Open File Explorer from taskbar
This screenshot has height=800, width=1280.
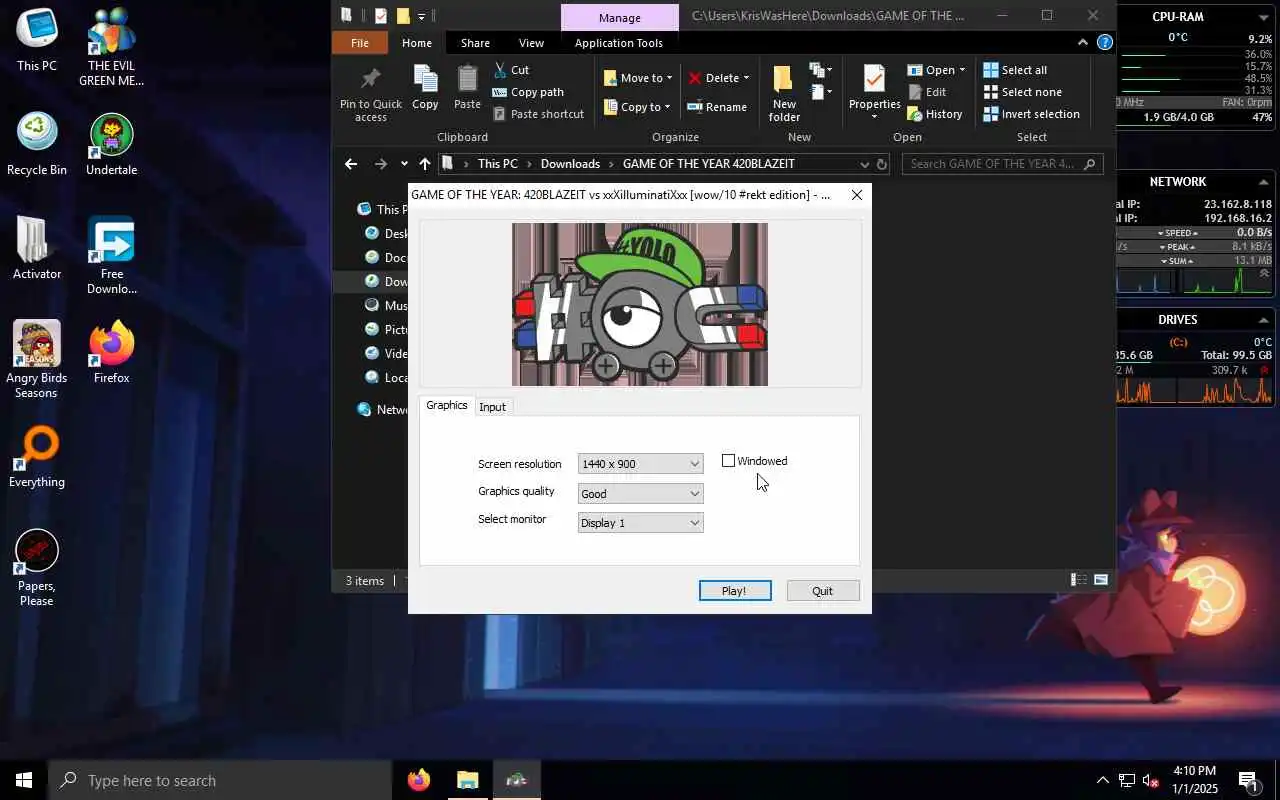[x=467, y=780]
